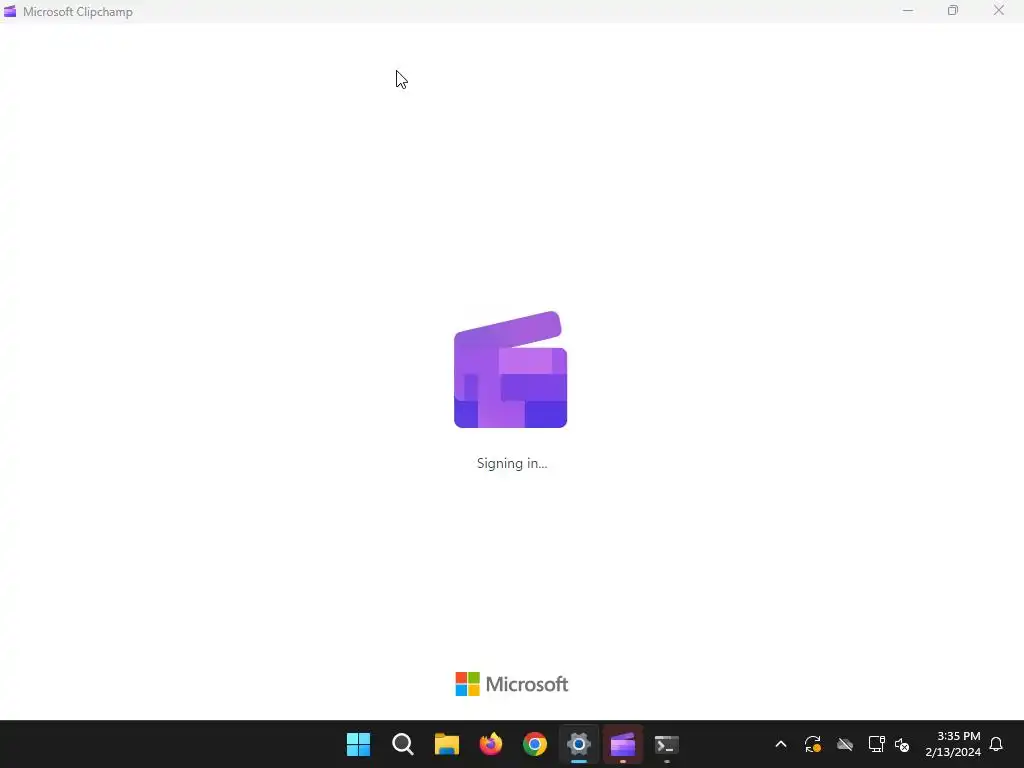
Task: Open notifications bell icon
Action: (x=996, y=744)
